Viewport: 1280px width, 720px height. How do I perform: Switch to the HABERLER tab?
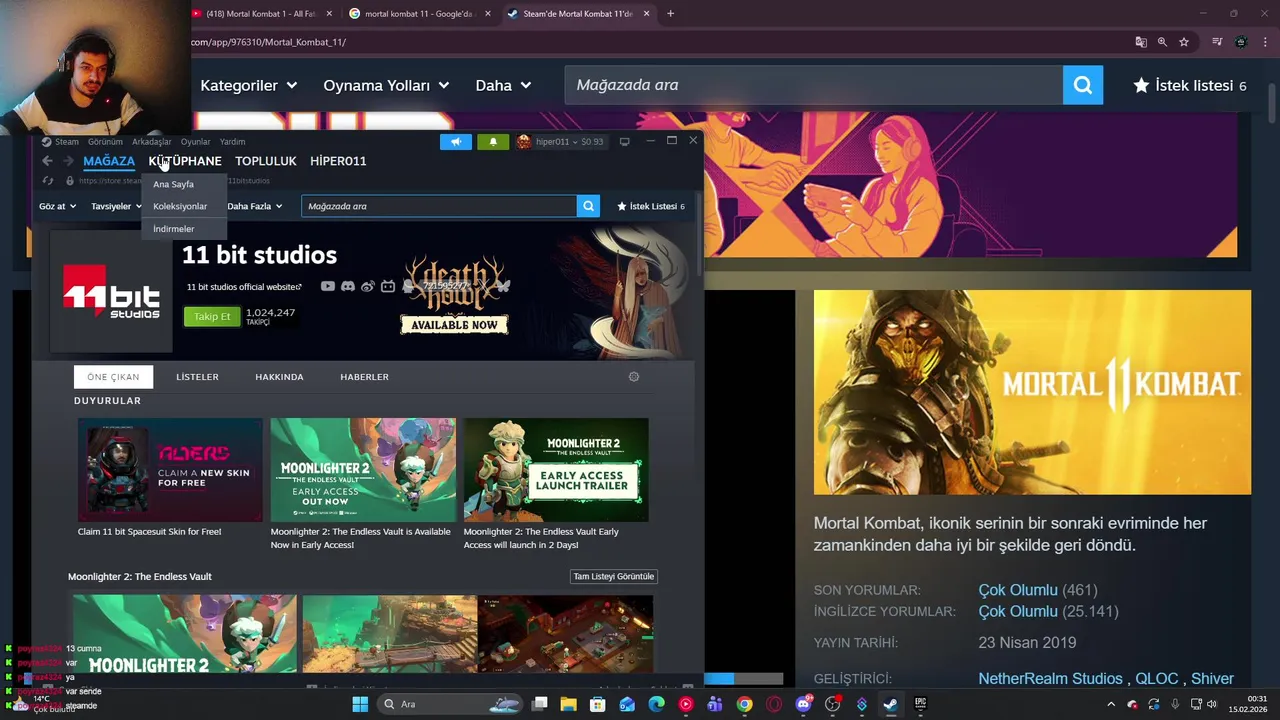click(364, 377)
